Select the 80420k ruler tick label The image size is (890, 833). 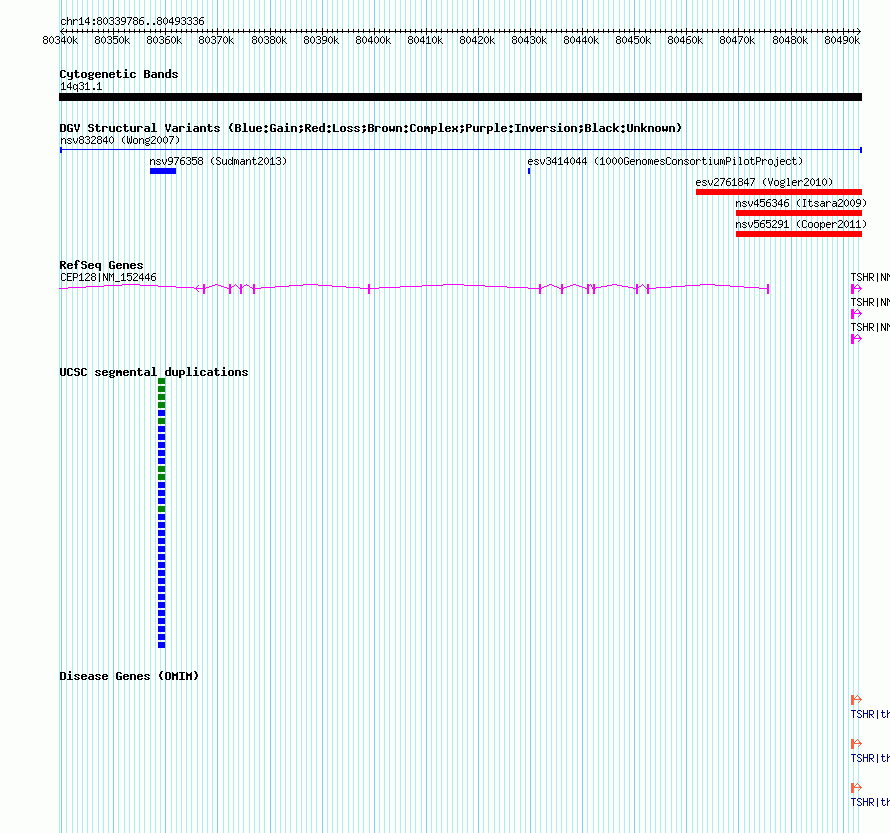pos(477,40)
